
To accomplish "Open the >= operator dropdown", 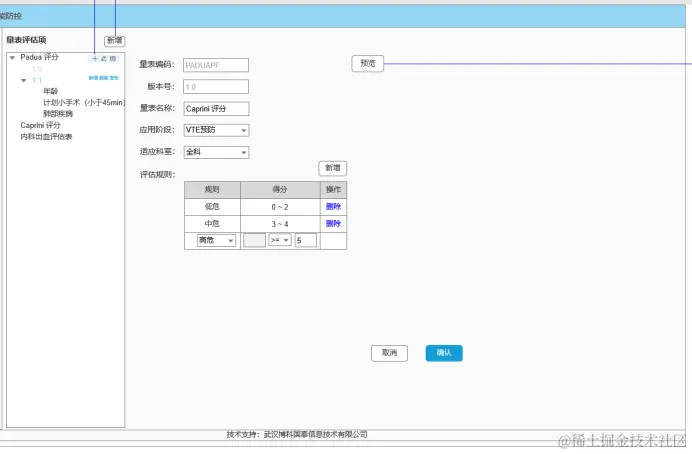I will [x=280, y=240].
